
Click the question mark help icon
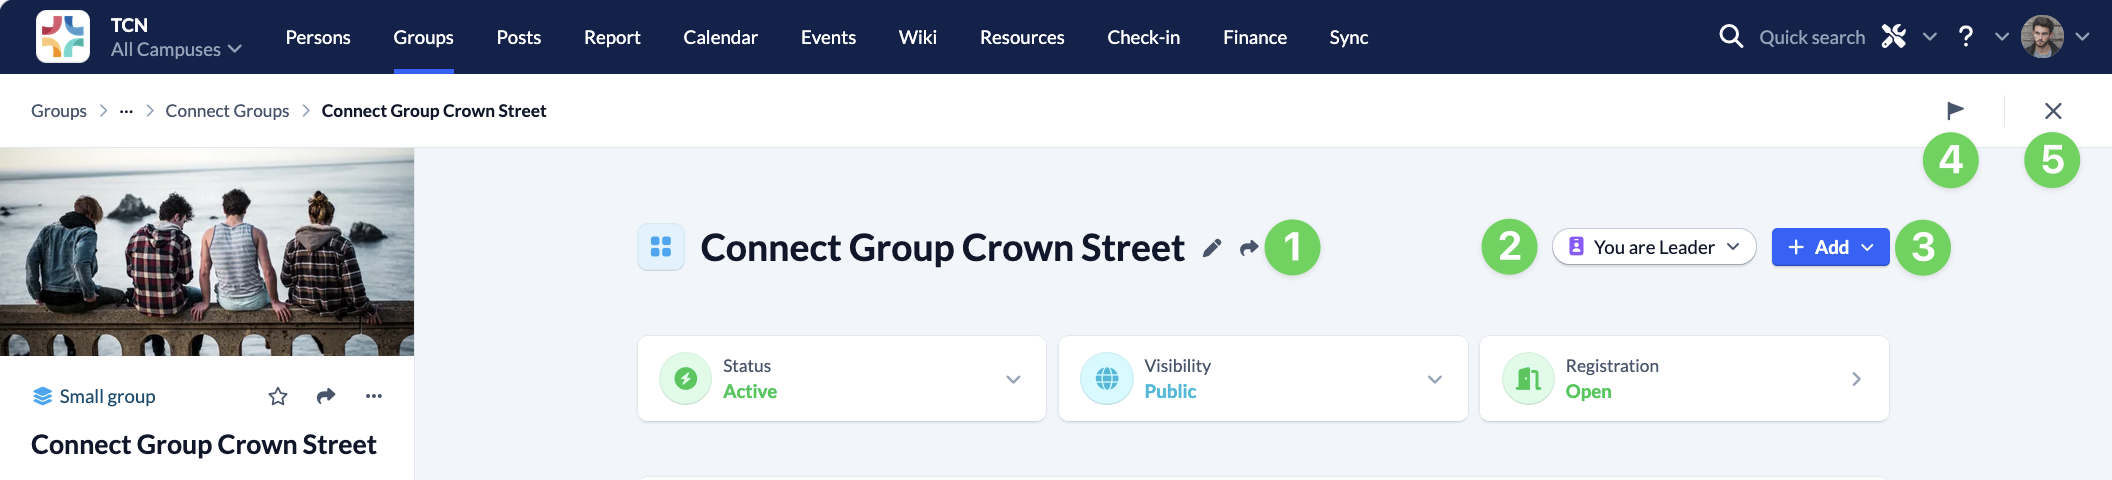pos(1966,37)
